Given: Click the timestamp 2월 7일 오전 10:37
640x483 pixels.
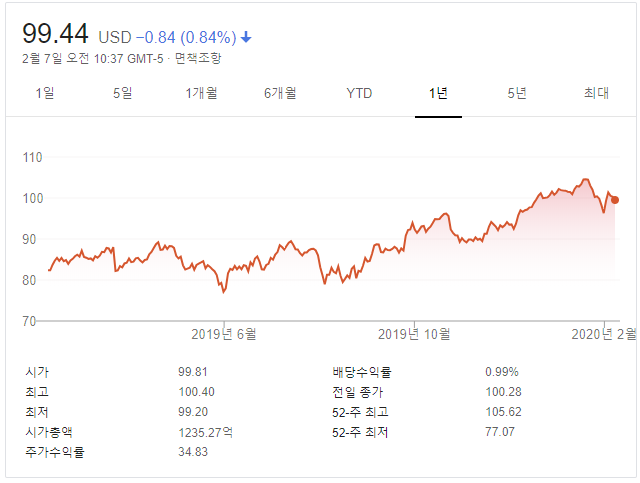Looking at the screenshot, I should (x=73, y=58).
